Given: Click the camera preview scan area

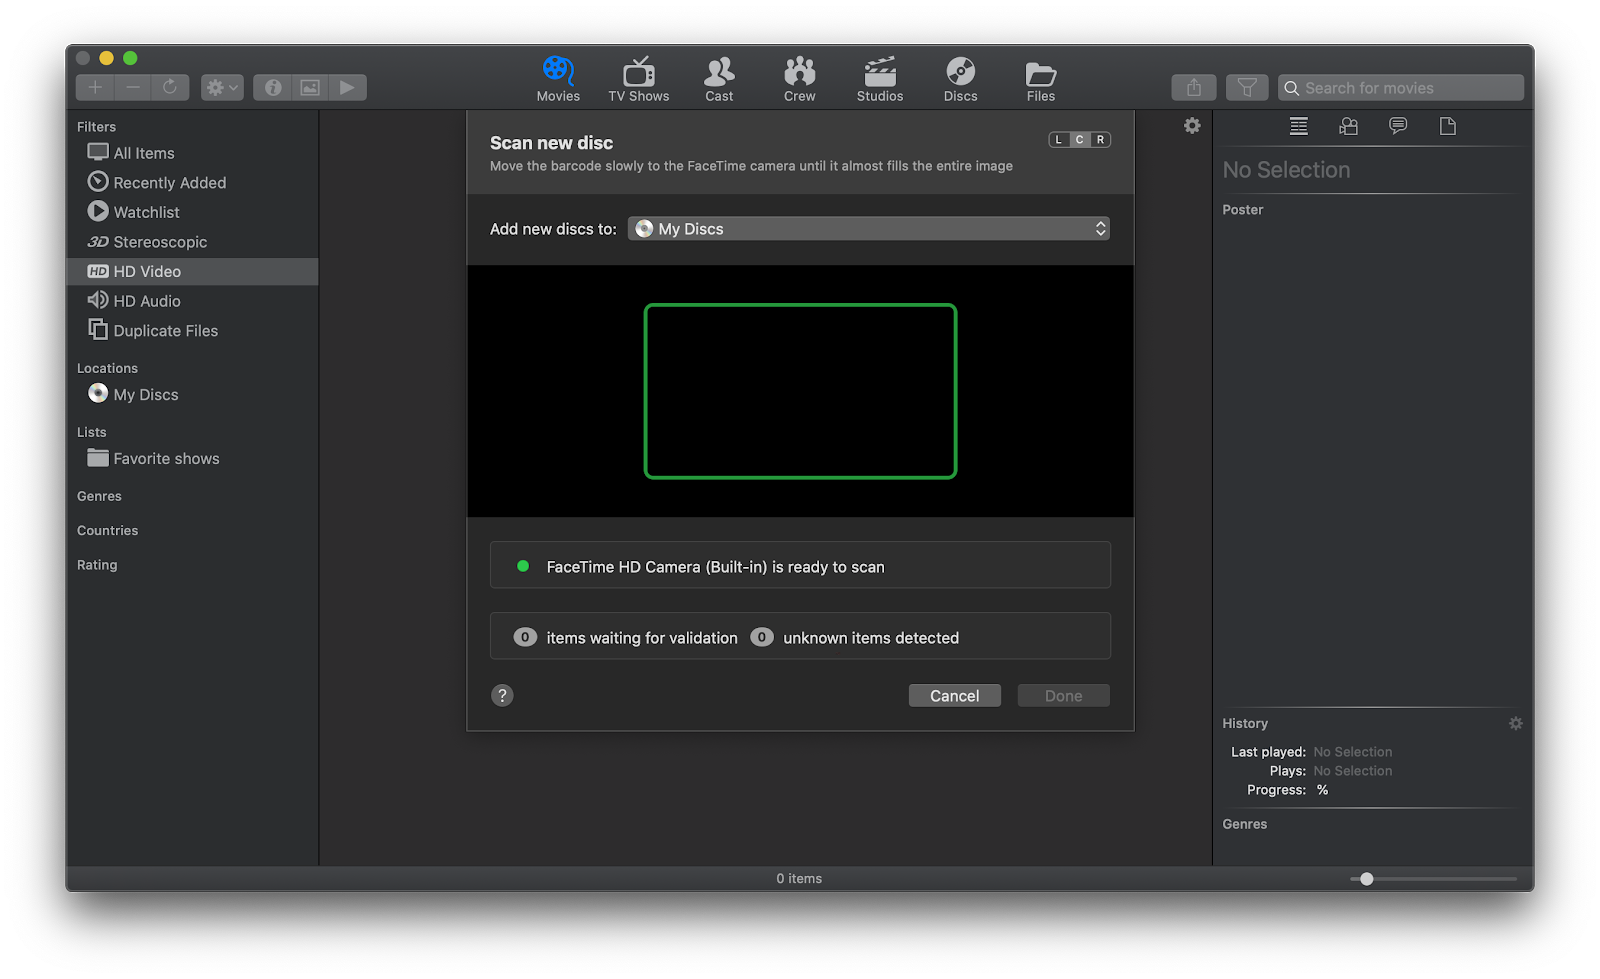Looking at the screenshot, I should (800, 391).
